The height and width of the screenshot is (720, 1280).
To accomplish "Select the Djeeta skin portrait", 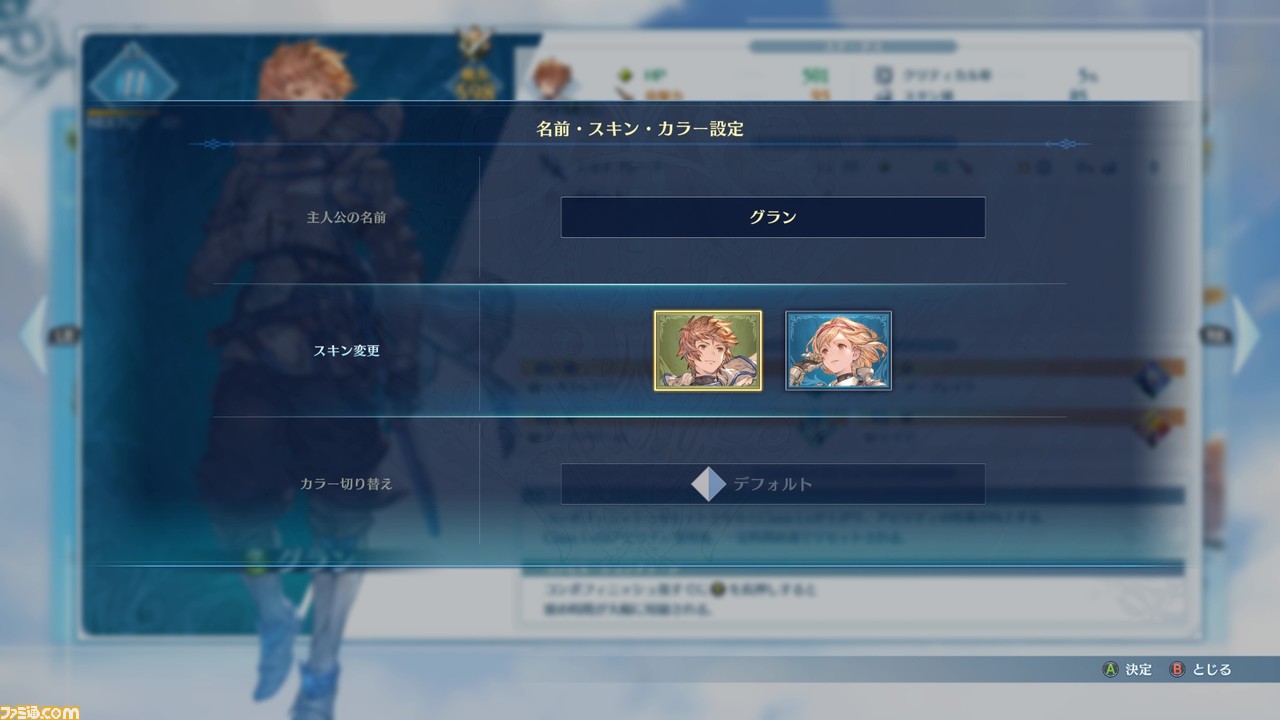I will (839, 350).
